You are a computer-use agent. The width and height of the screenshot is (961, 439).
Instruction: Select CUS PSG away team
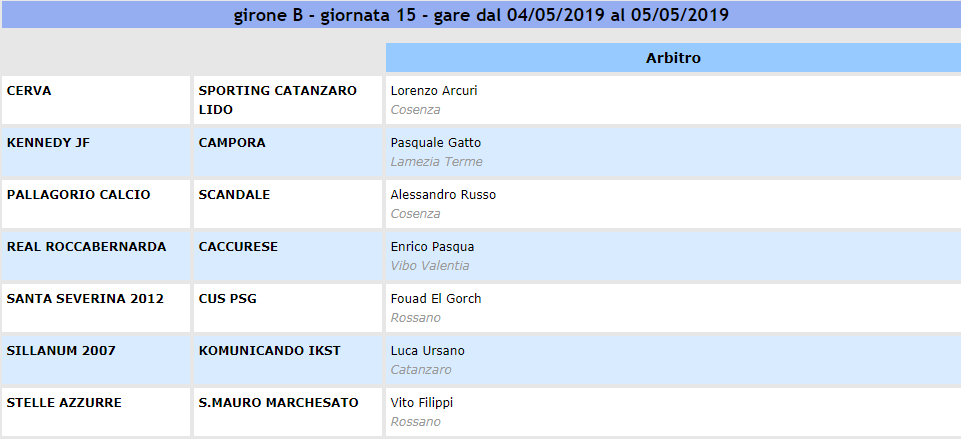pos(229,299)
